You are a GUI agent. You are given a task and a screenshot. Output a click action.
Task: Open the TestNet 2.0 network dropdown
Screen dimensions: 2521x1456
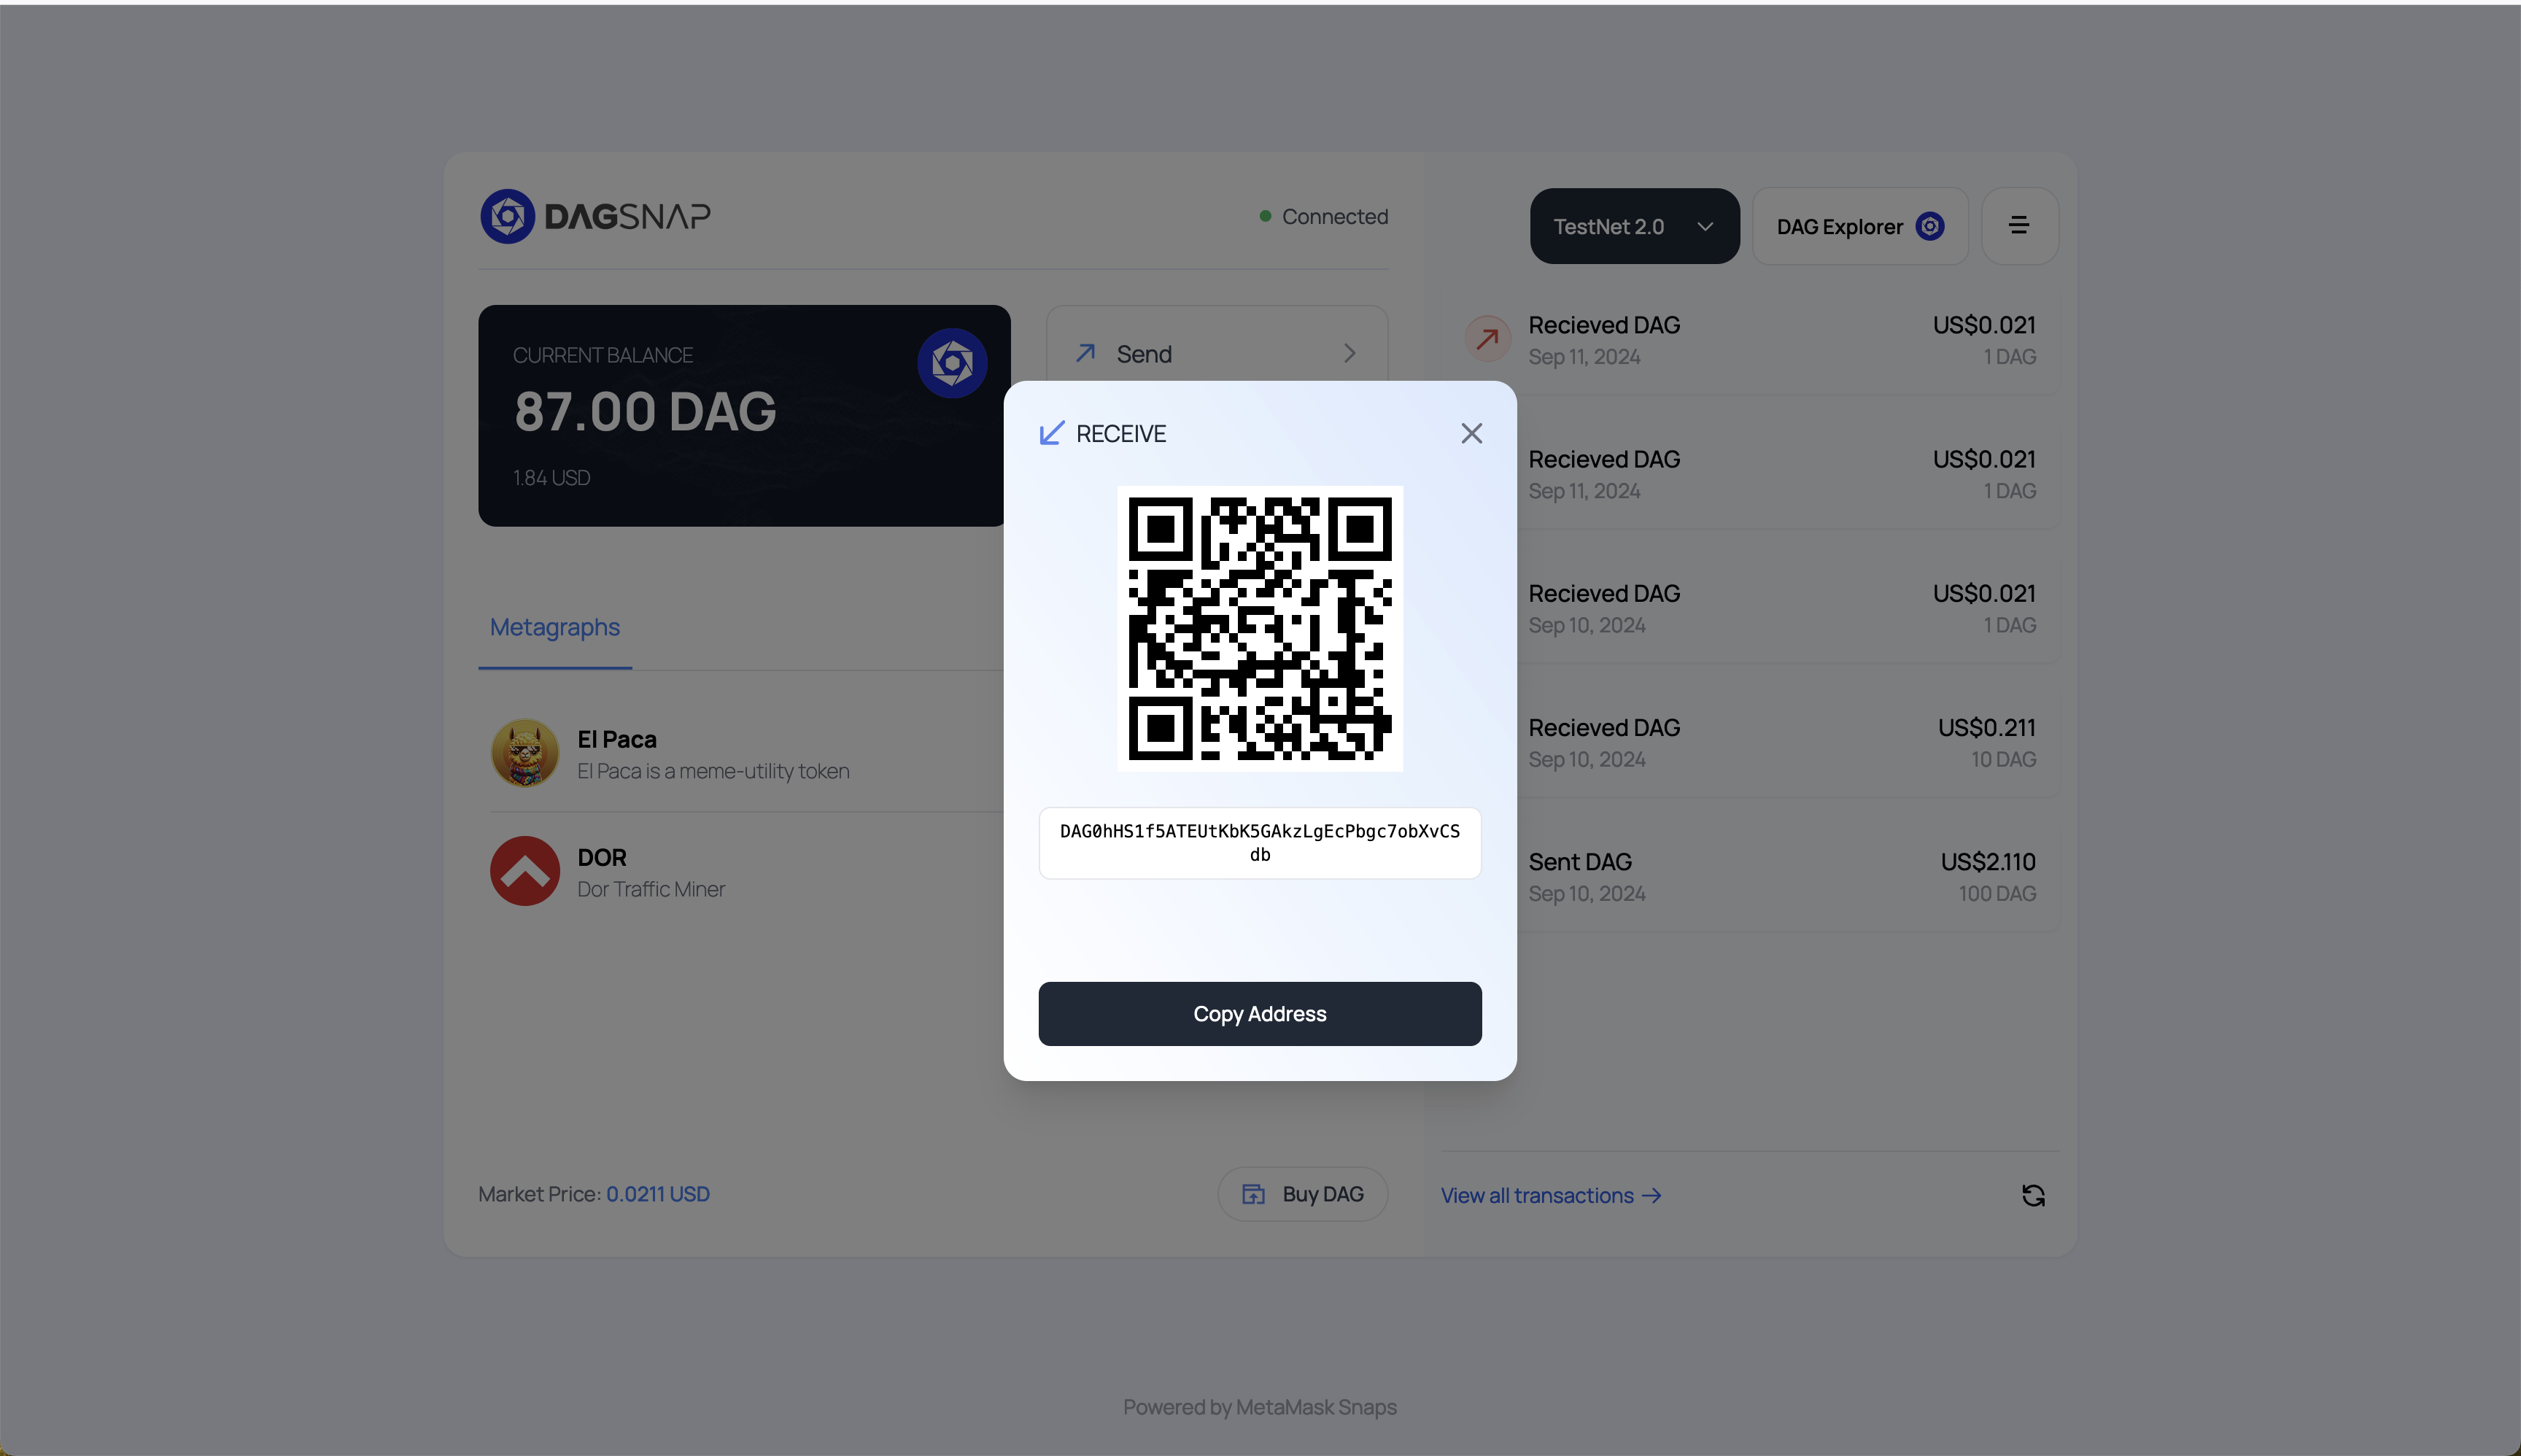point(1634,226)
